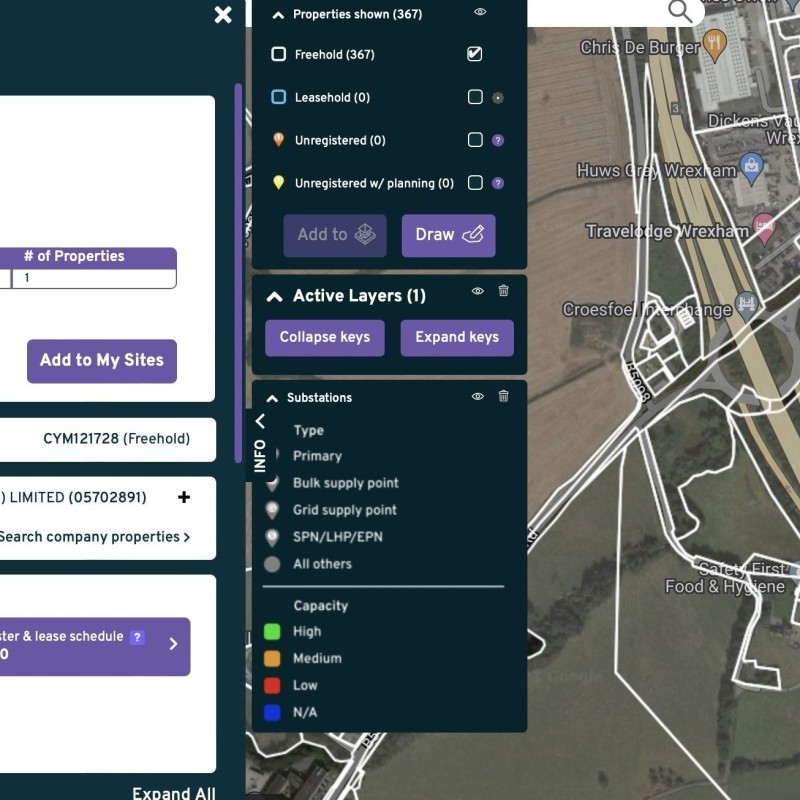800x800 pixels.
Task: Open register & lease schedule arrow
Action: [173, 644]
